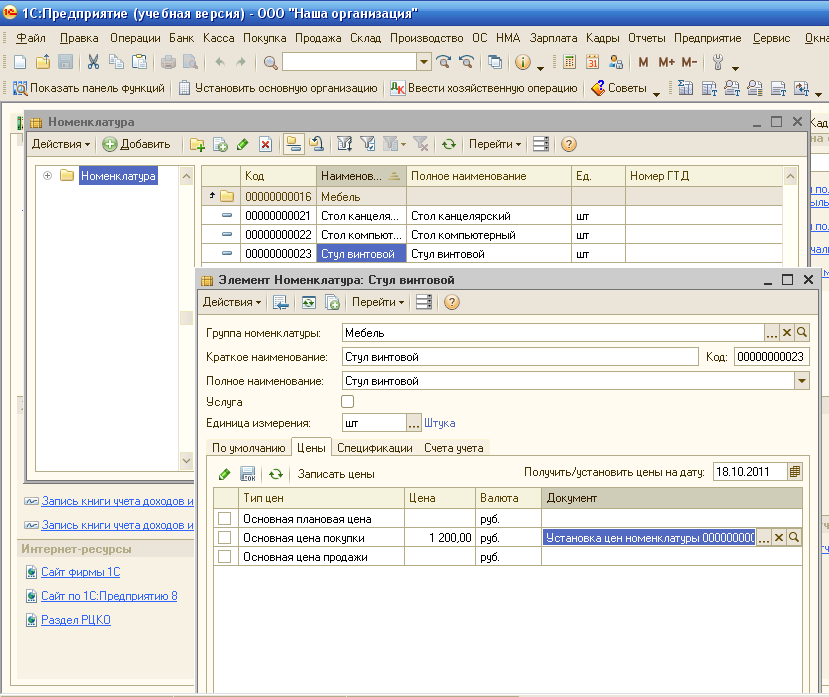Screen dimensions: 829x697
Task: Open the Банк menu
Action: click(x=181, y=38)
